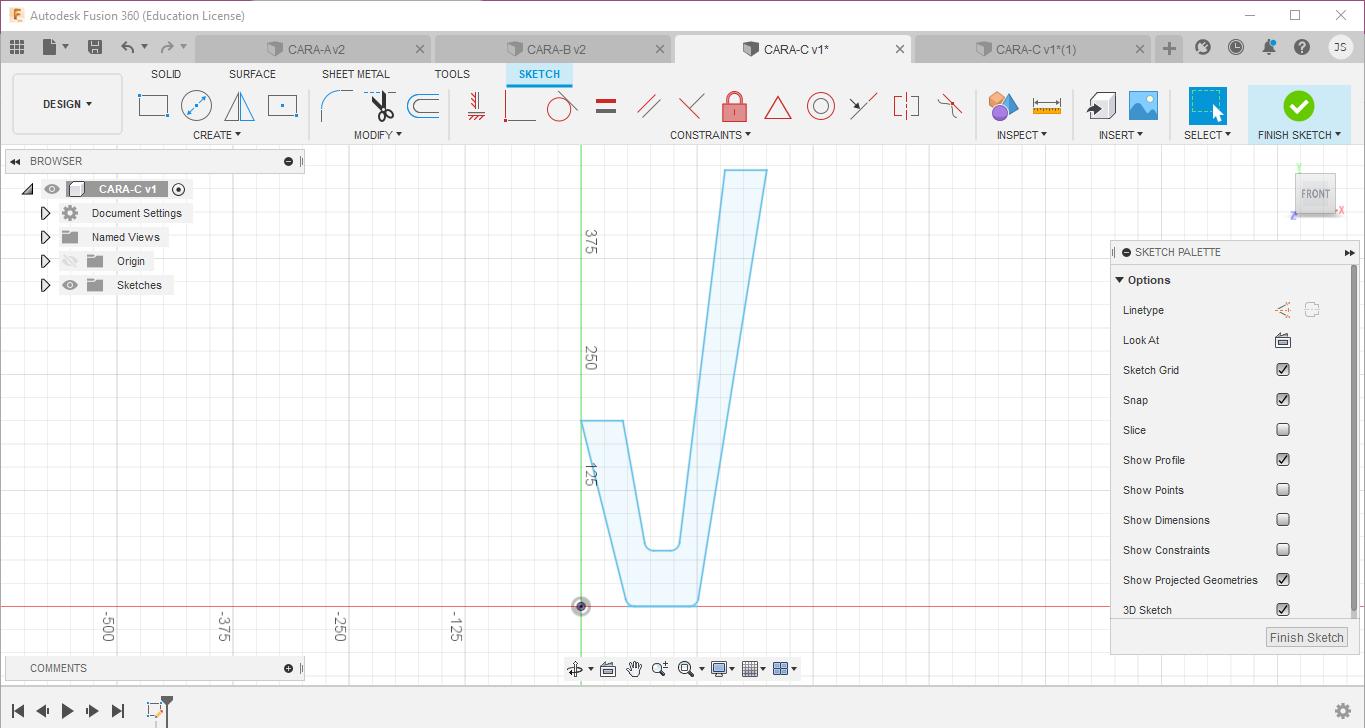
Task: Click the Select tool icon
Action: click(1208, 105)
